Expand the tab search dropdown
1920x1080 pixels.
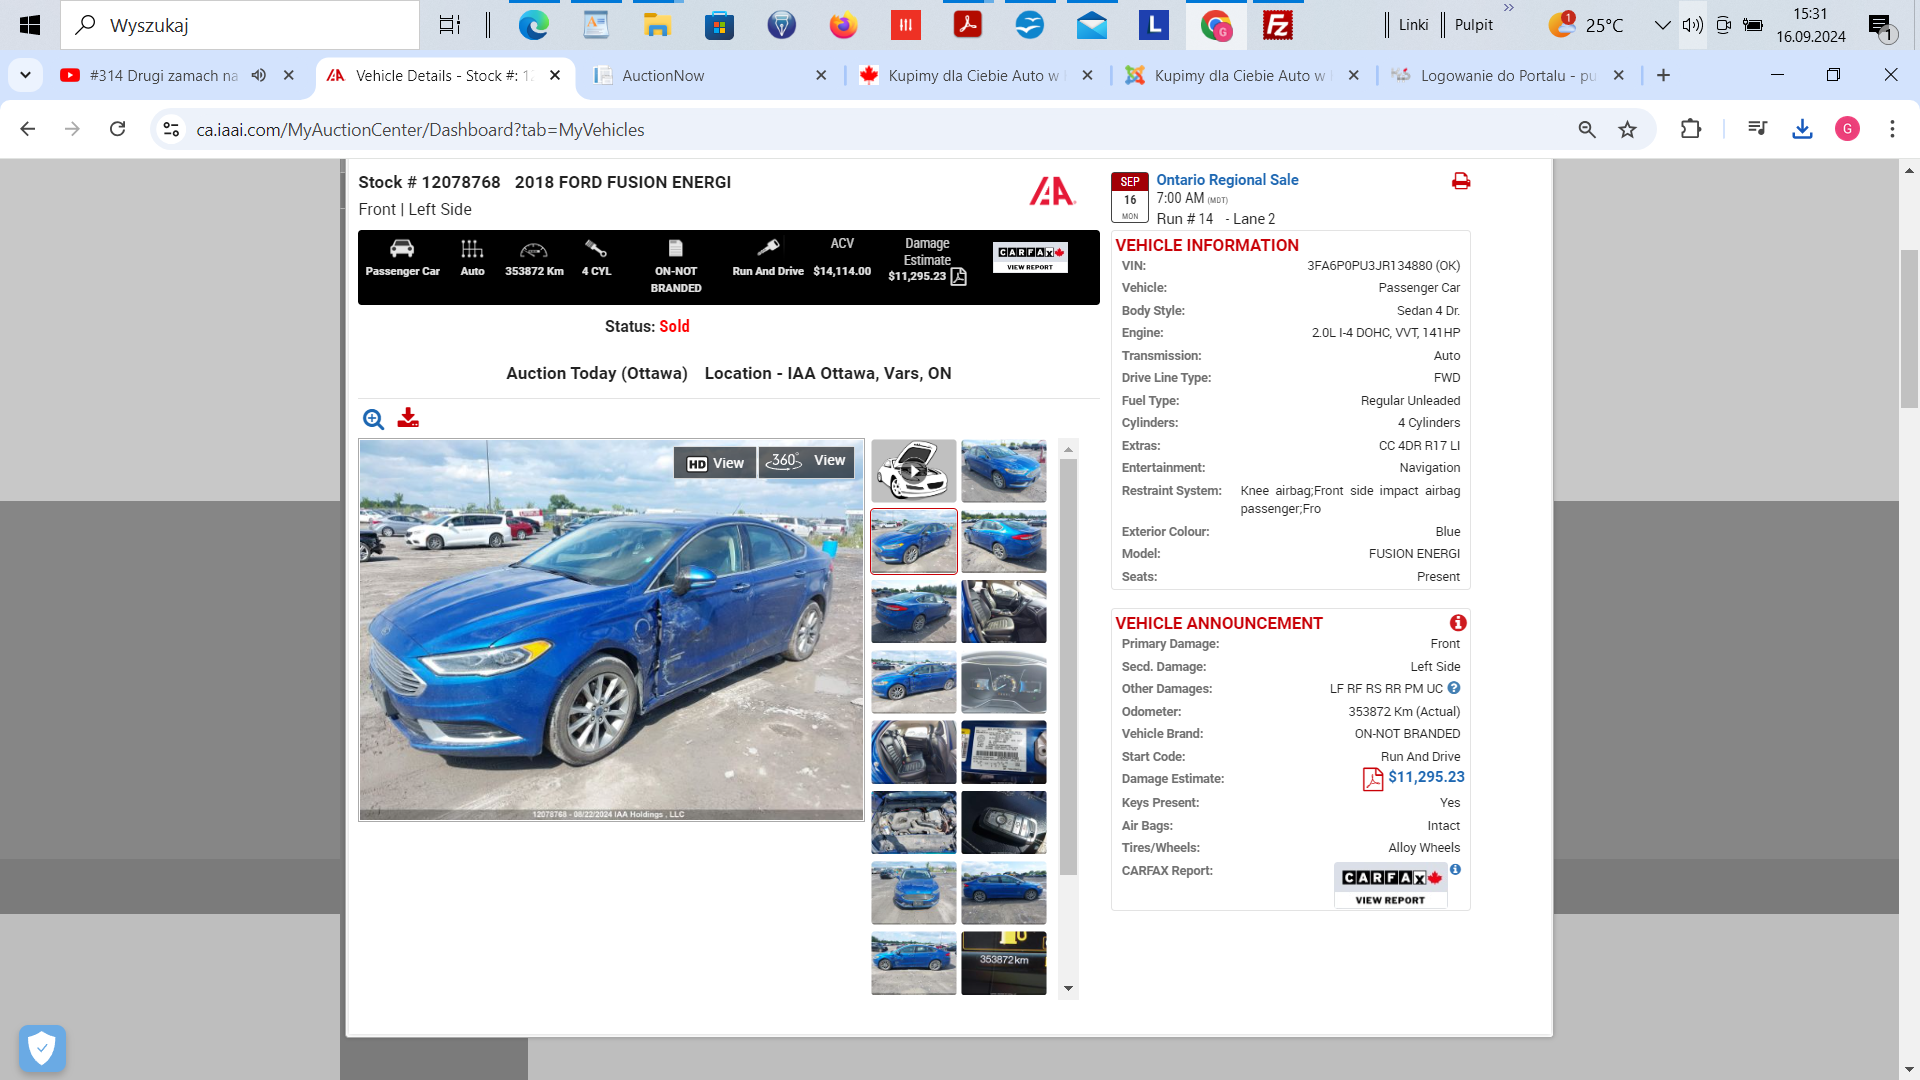(x=25, y=75)
